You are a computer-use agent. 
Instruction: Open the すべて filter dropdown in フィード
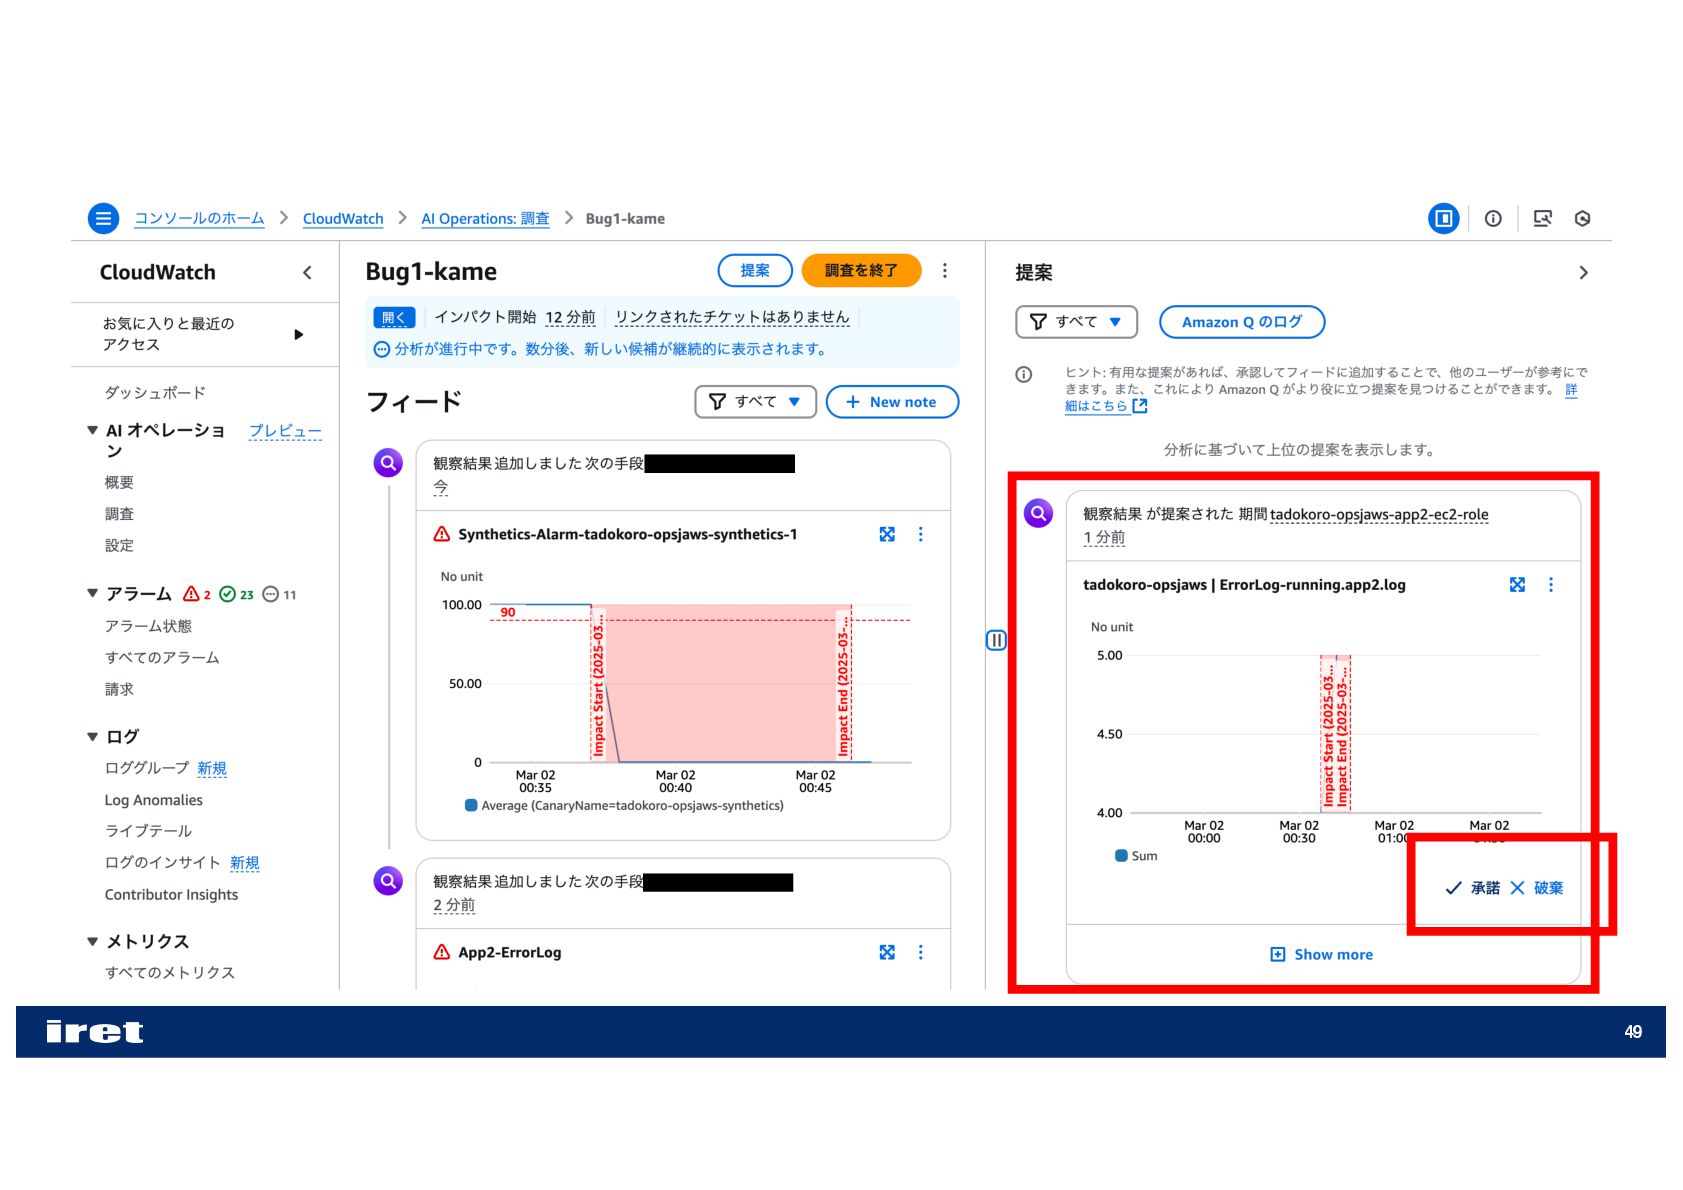point(755,401)
